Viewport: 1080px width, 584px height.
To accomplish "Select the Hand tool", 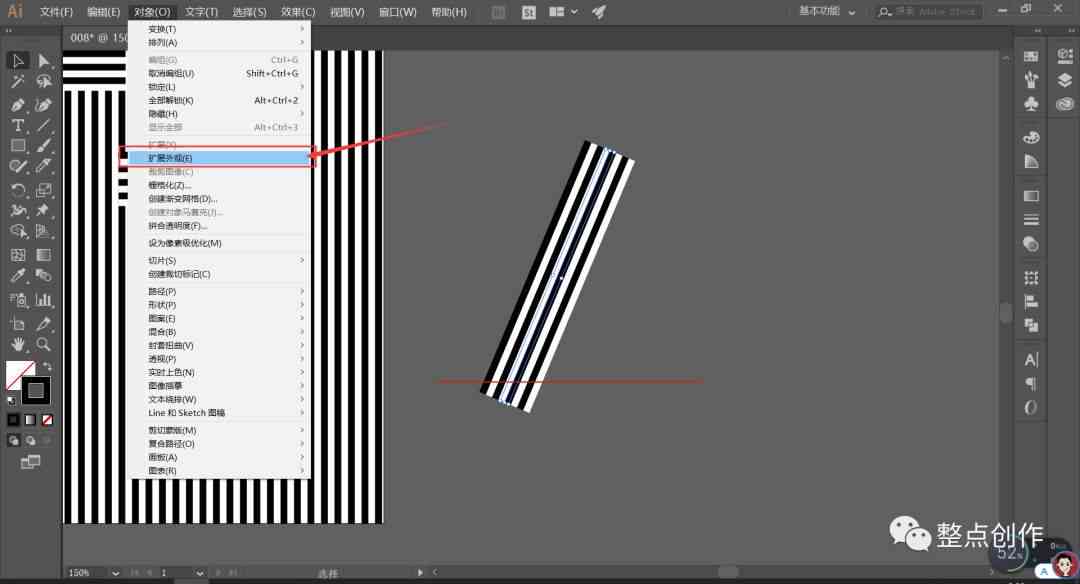I will (x=18, y=344).
